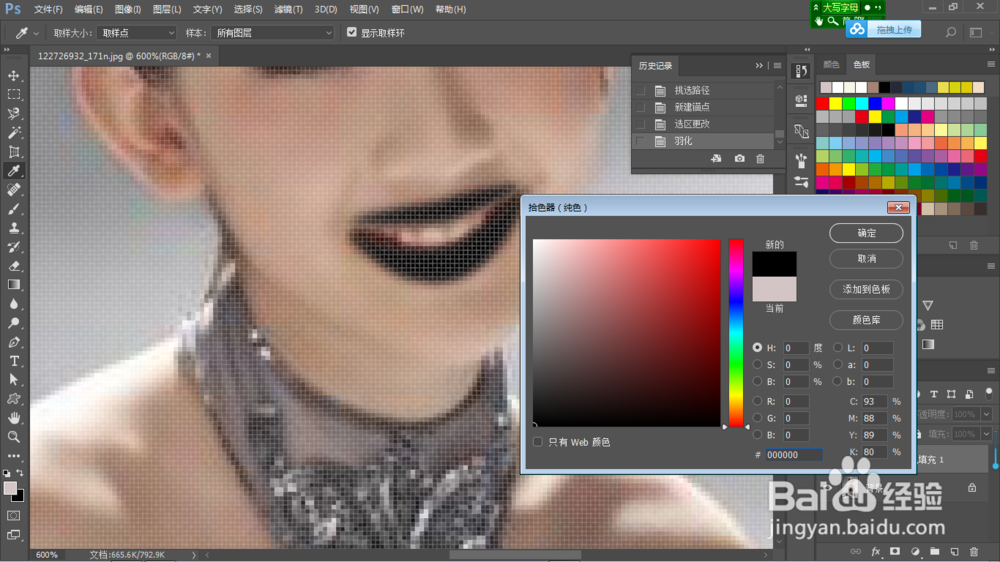Select the Move tool

click(x=13, y=75)
